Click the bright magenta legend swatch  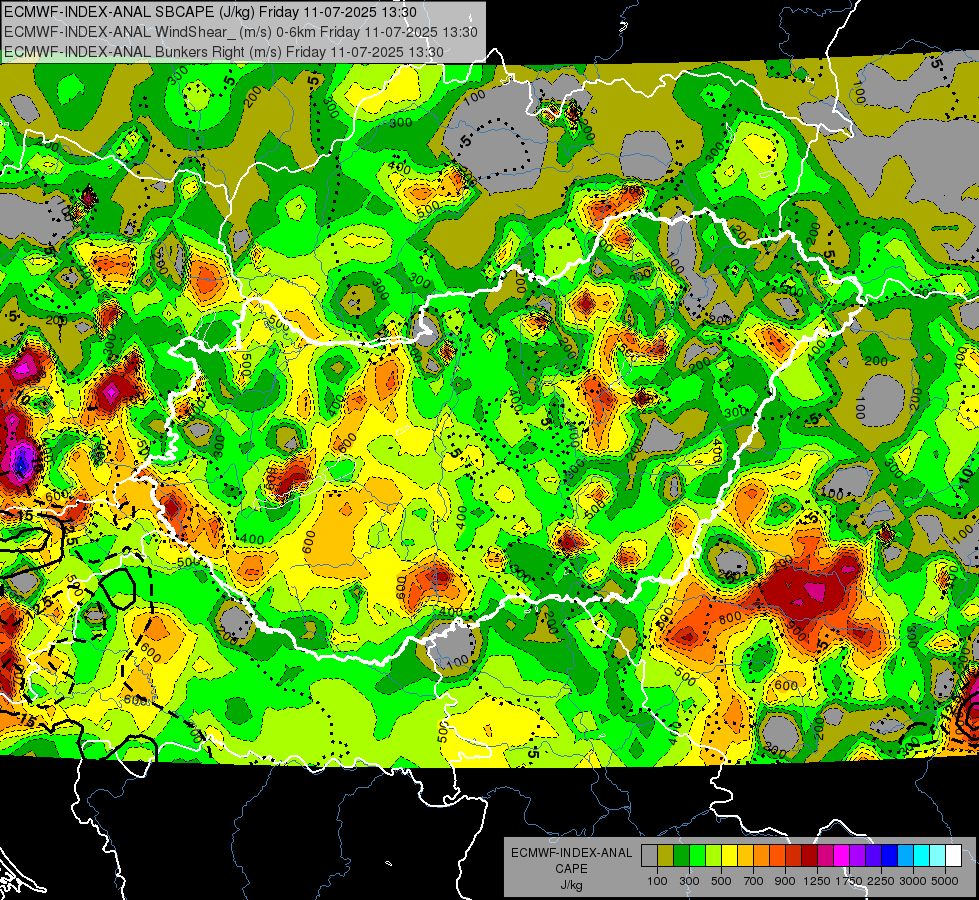coord(842,856)
